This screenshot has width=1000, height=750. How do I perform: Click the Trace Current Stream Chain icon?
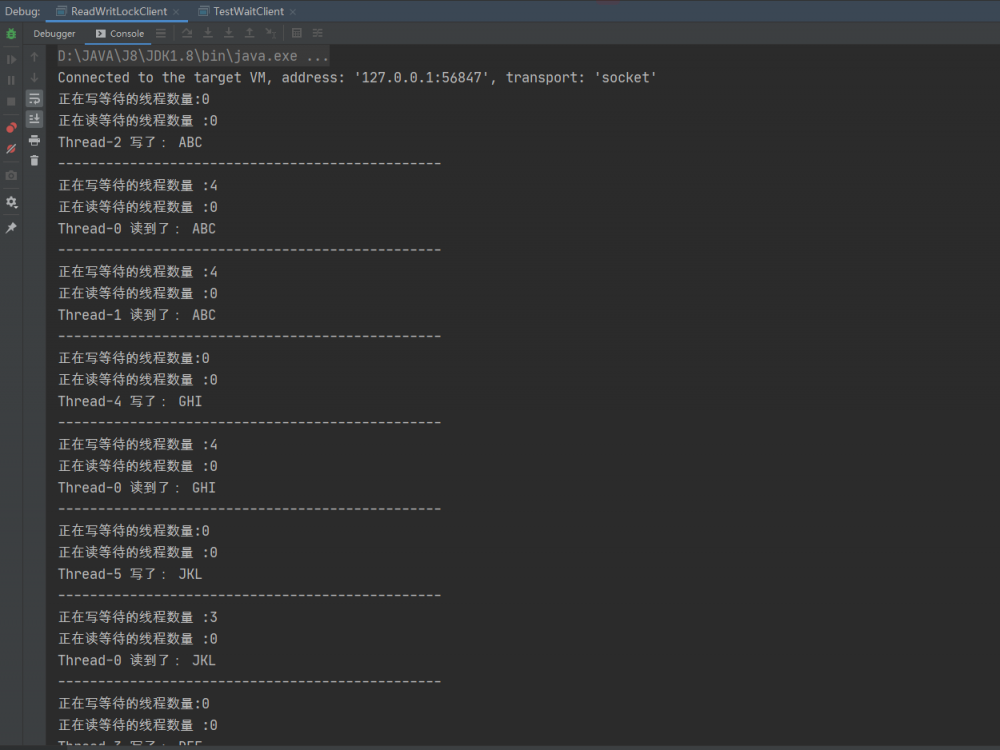317,33
